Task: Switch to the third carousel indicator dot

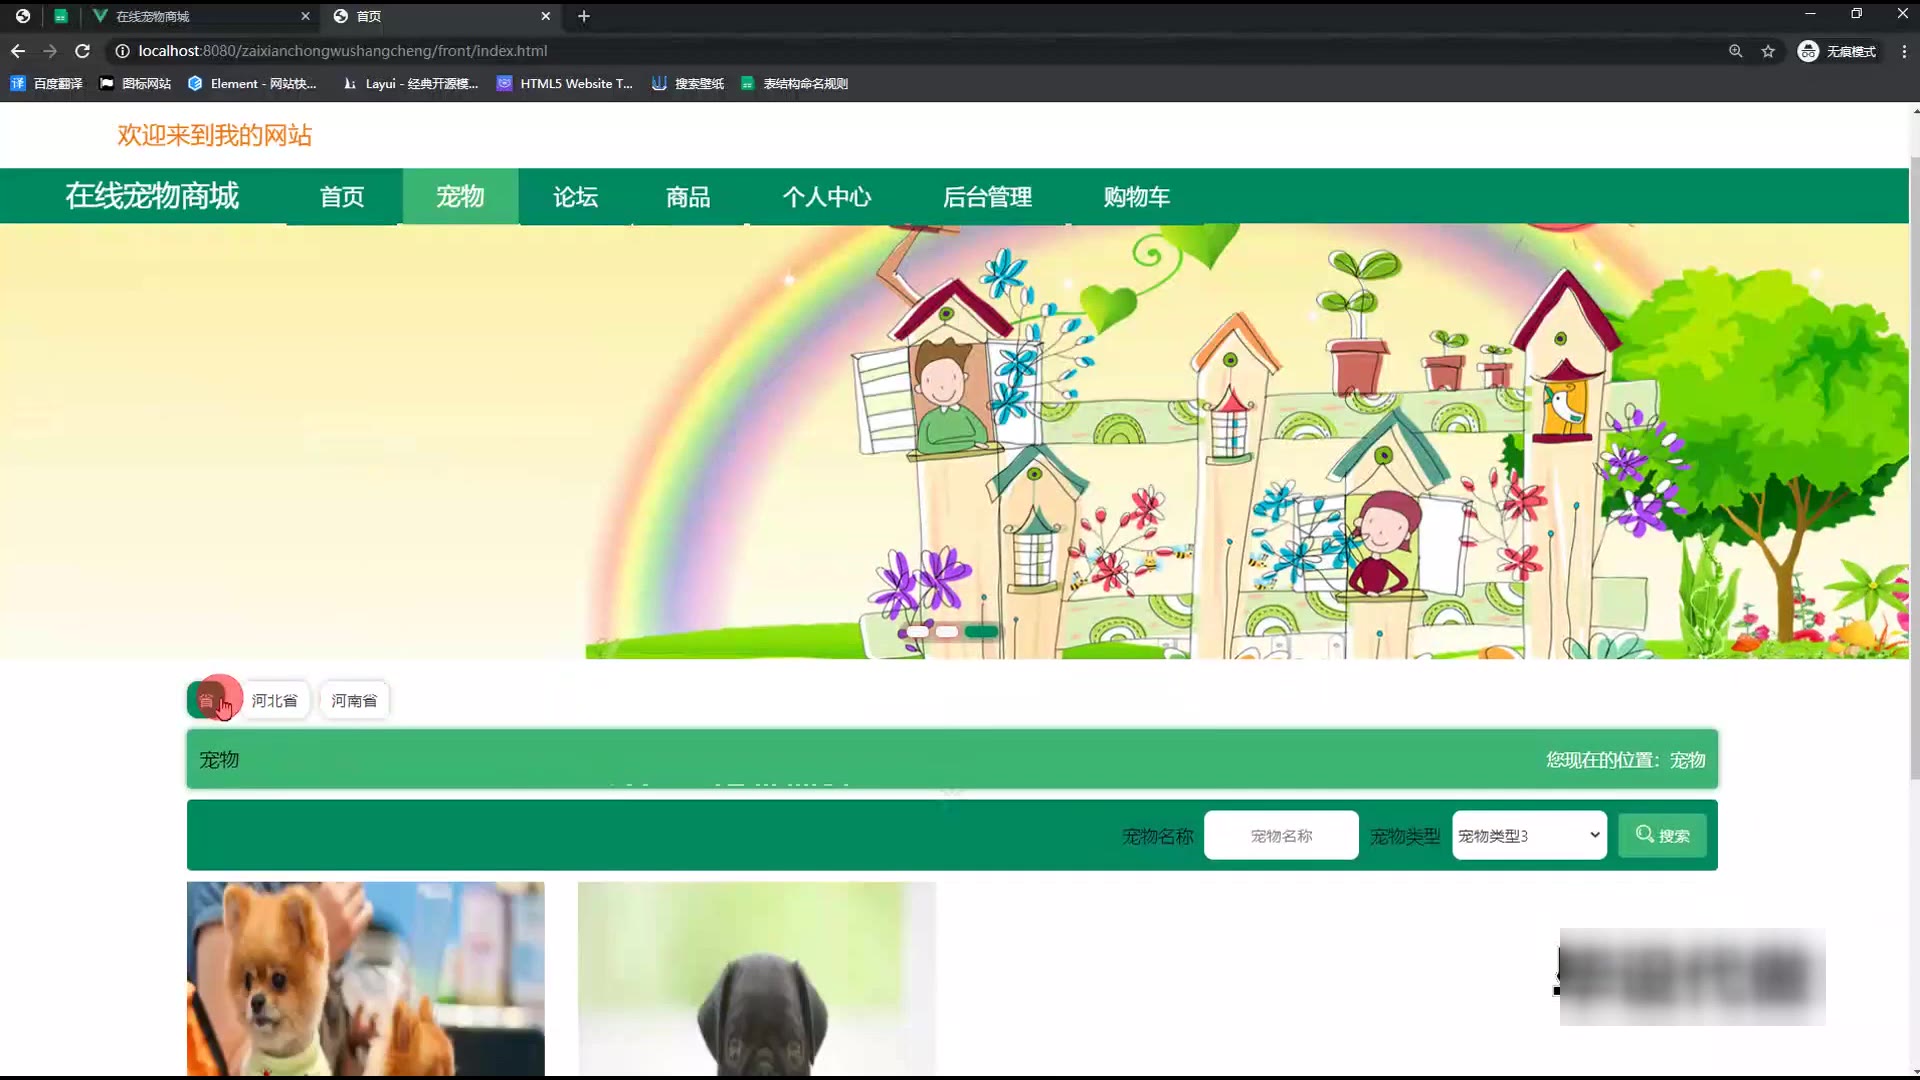Action: coord(981,632)
